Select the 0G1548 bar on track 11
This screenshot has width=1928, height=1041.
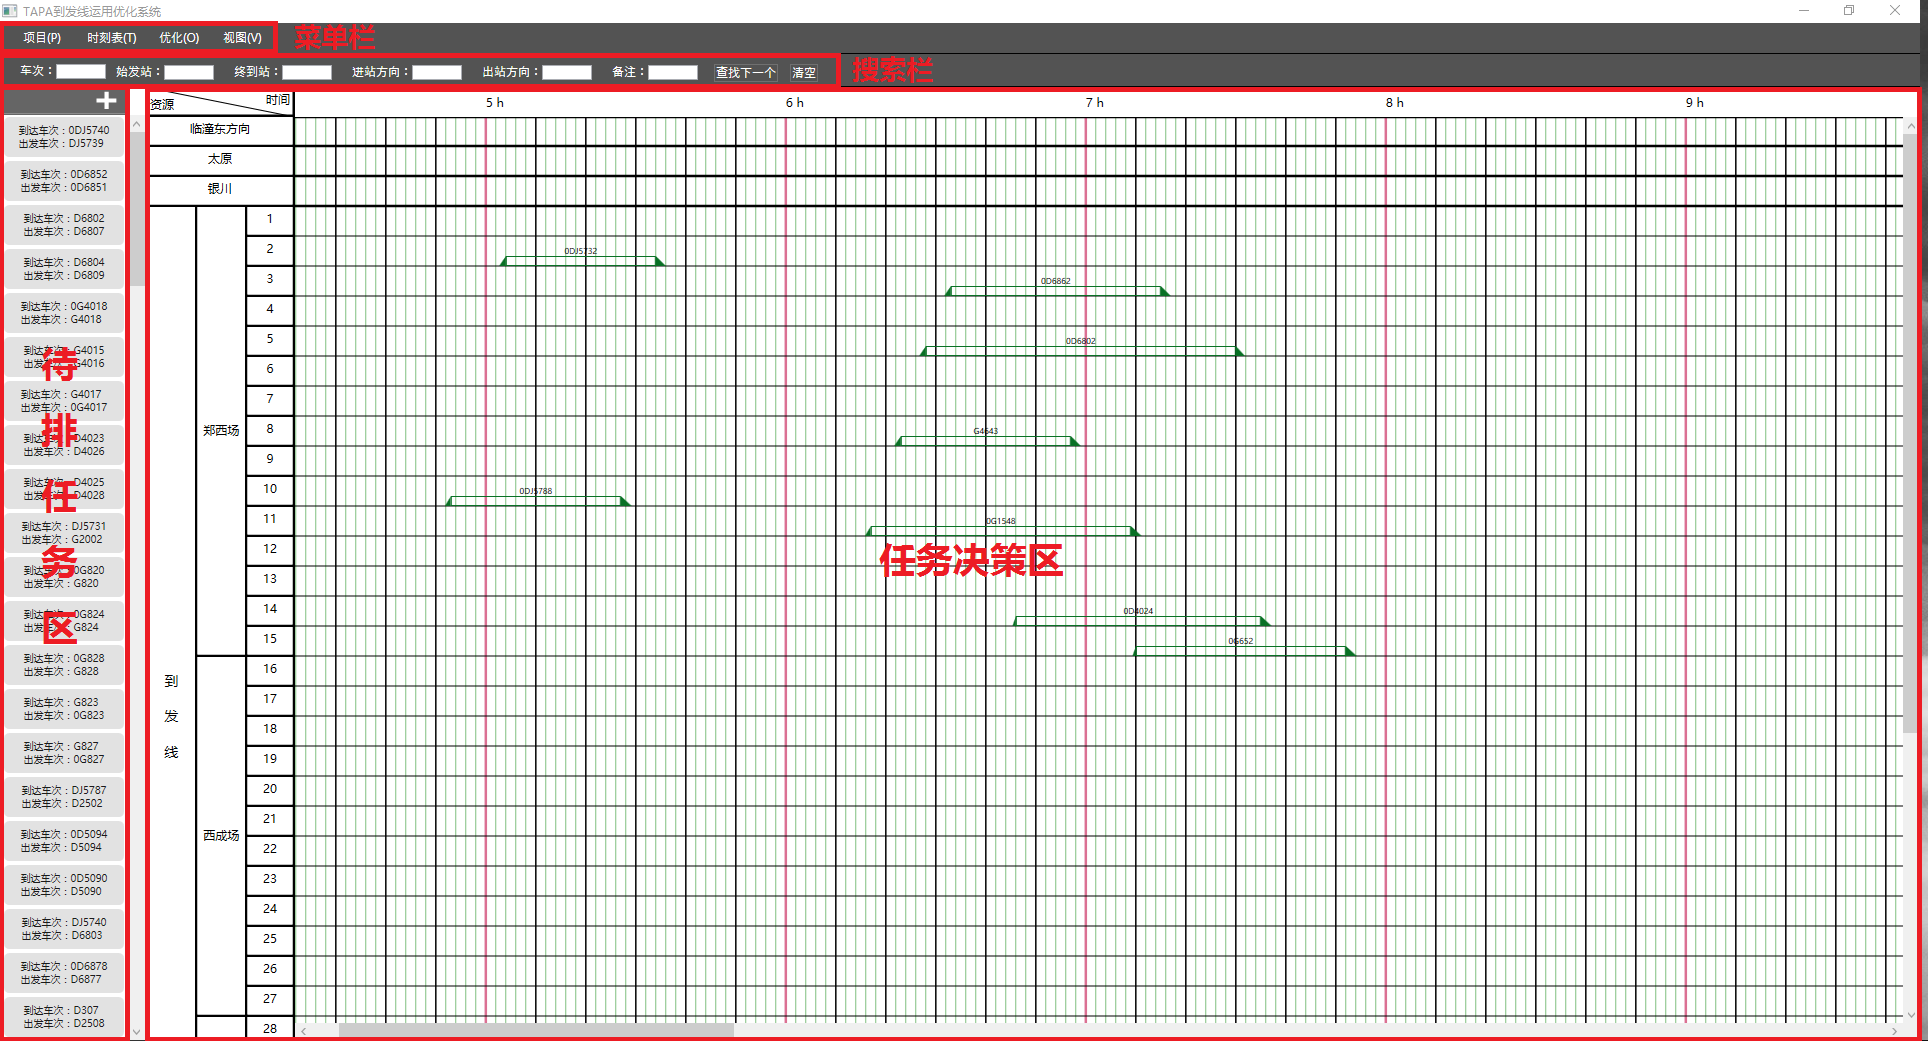[1001, 528]
